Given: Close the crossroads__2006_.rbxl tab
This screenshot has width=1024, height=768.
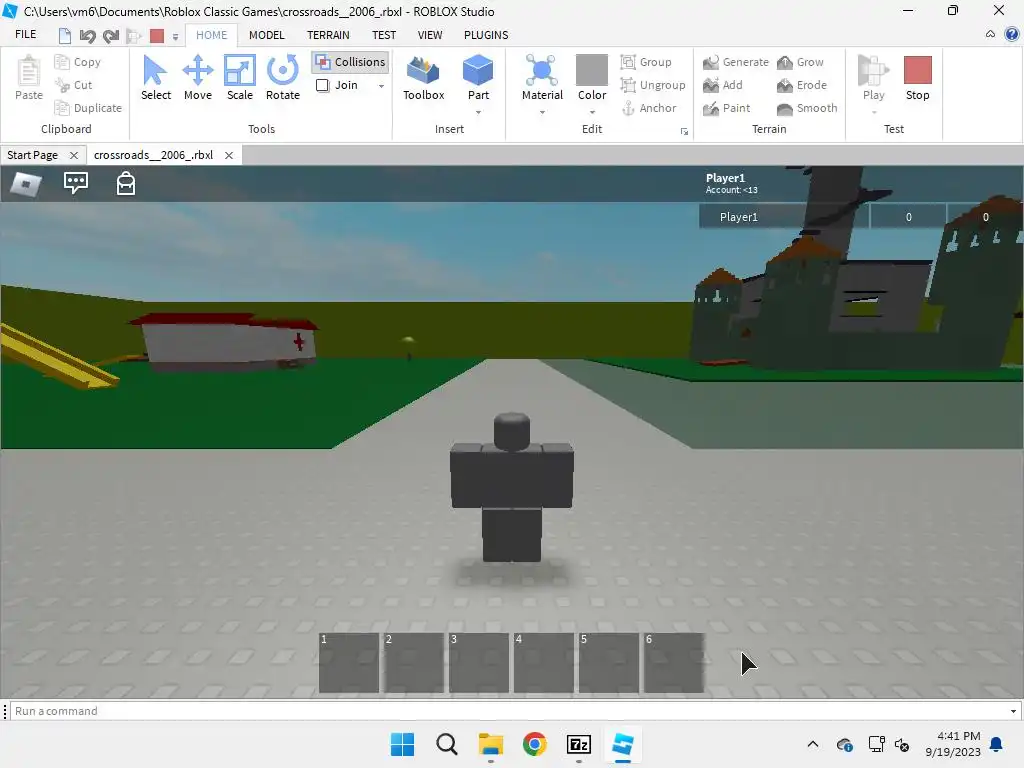Looking at the screenshot, I should (229, 155).
